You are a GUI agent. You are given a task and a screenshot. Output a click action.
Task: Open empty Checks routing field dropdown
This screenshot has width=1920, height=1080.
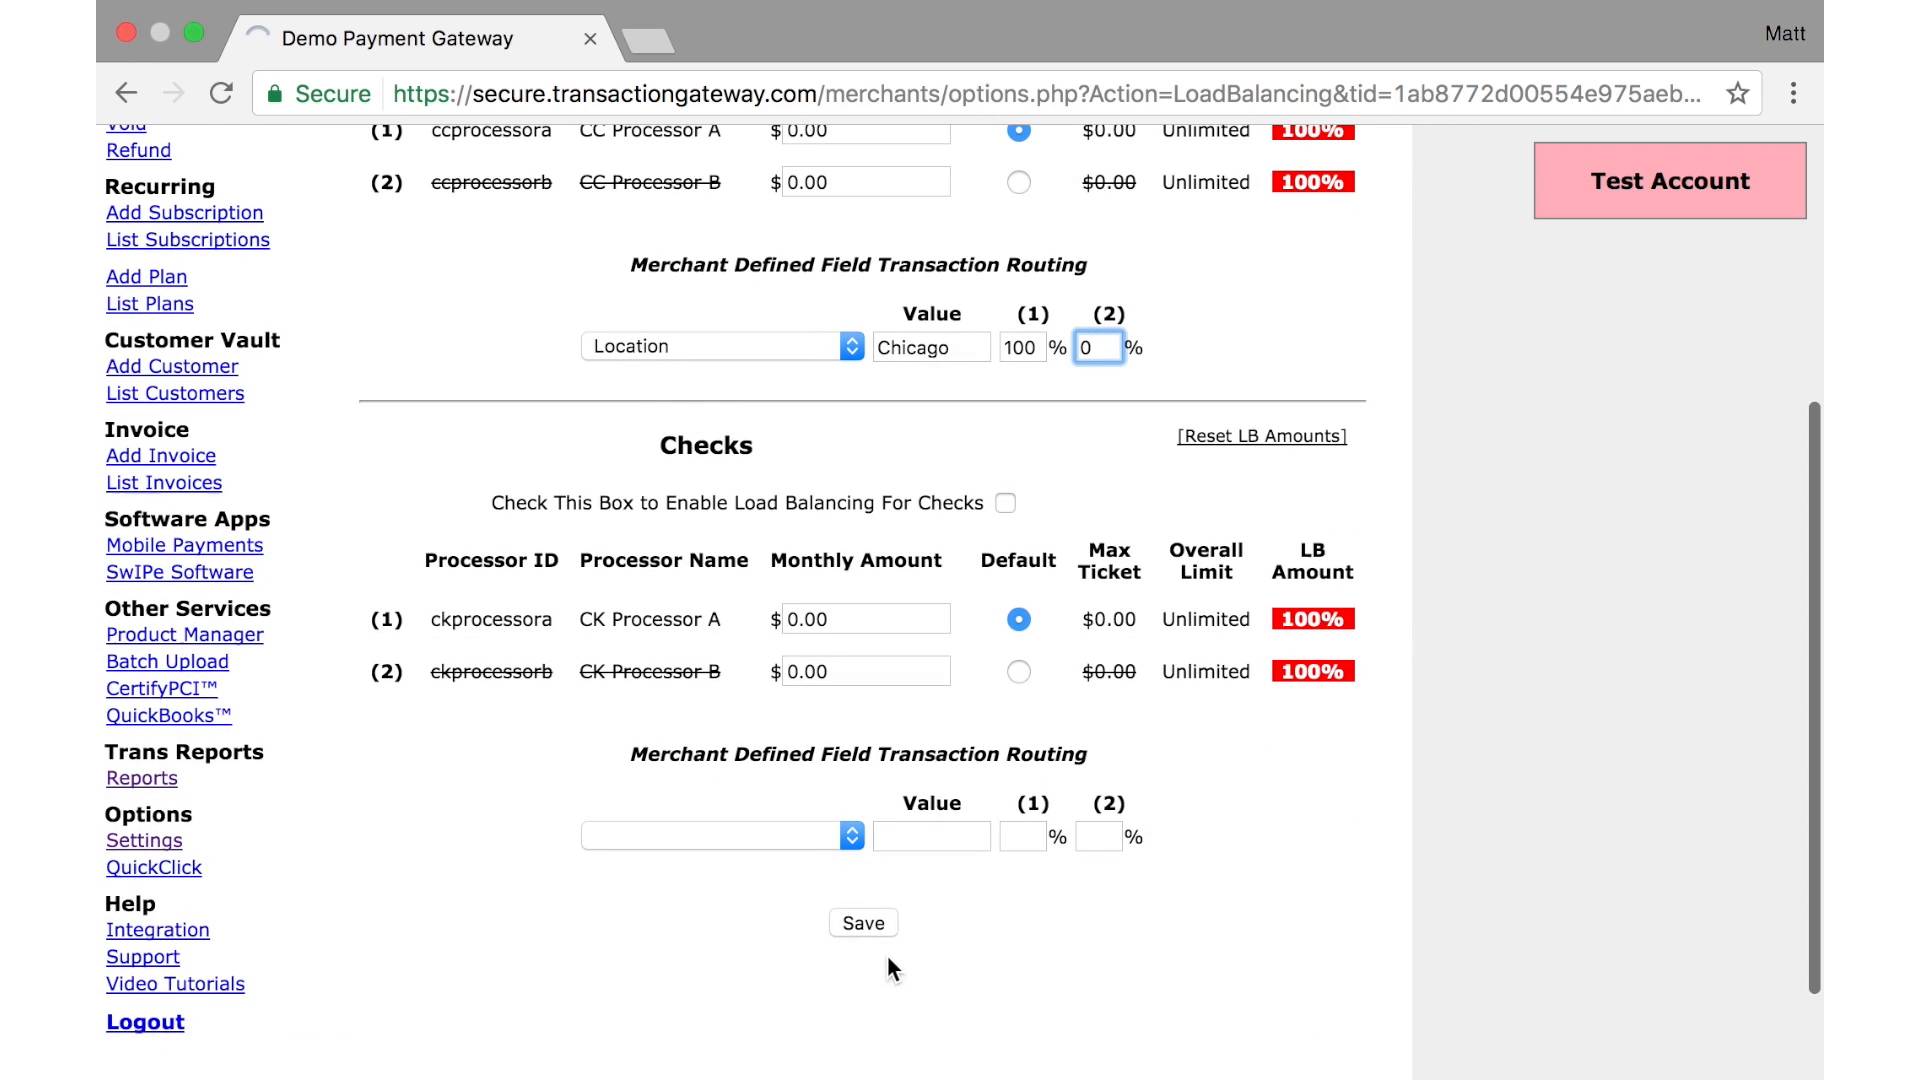coord(722,836)
